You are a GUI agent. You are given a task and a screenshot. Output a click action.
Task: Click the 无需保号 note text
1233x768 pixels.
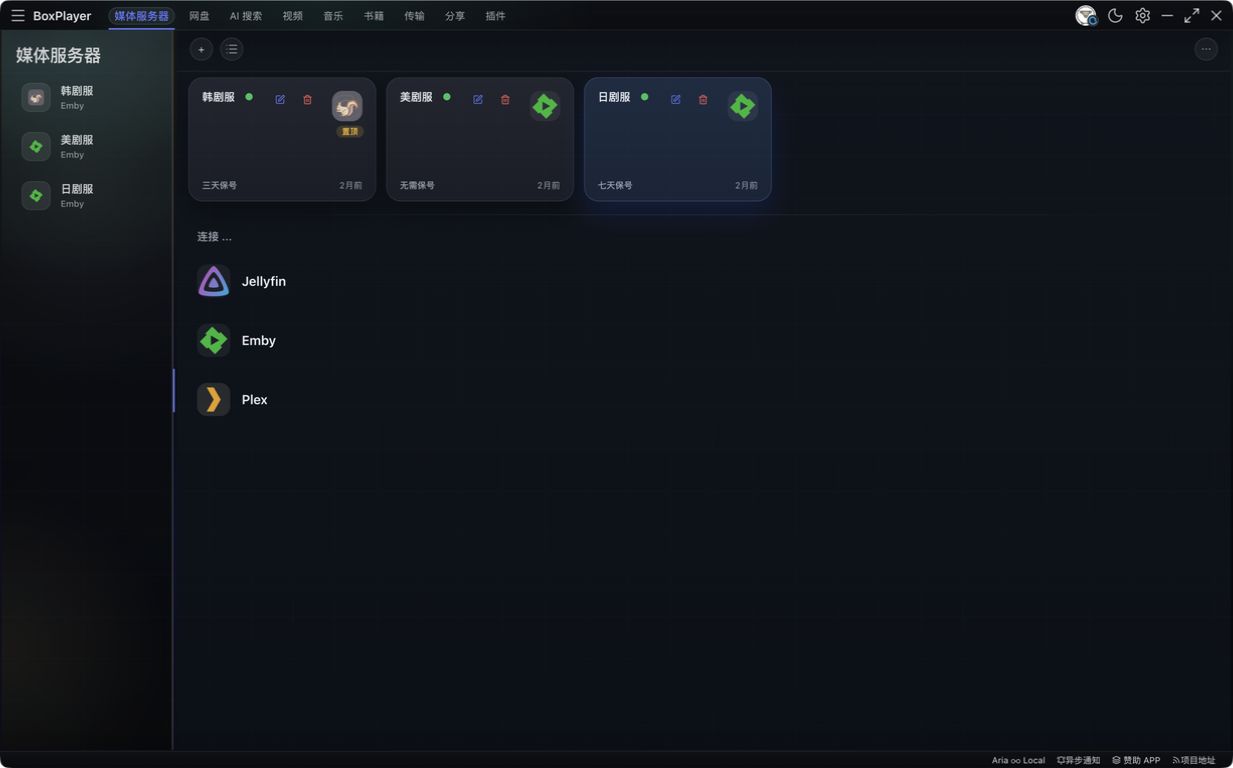coord(417,185)
